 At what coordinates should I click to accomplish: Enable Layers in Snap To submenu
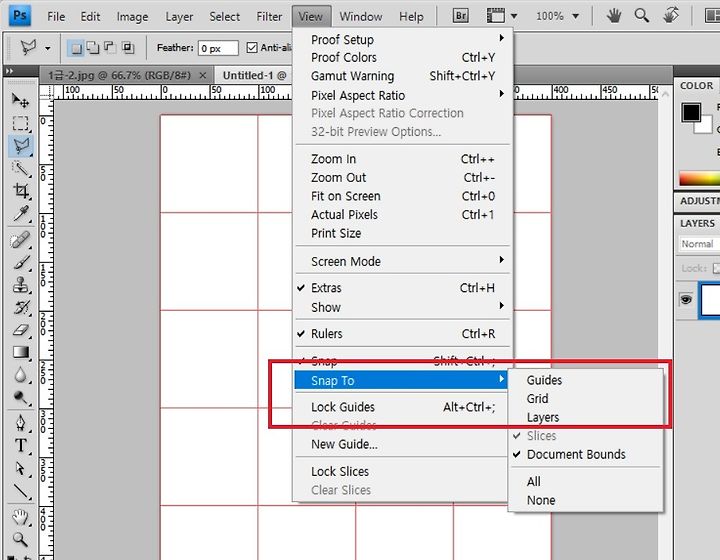586,417
